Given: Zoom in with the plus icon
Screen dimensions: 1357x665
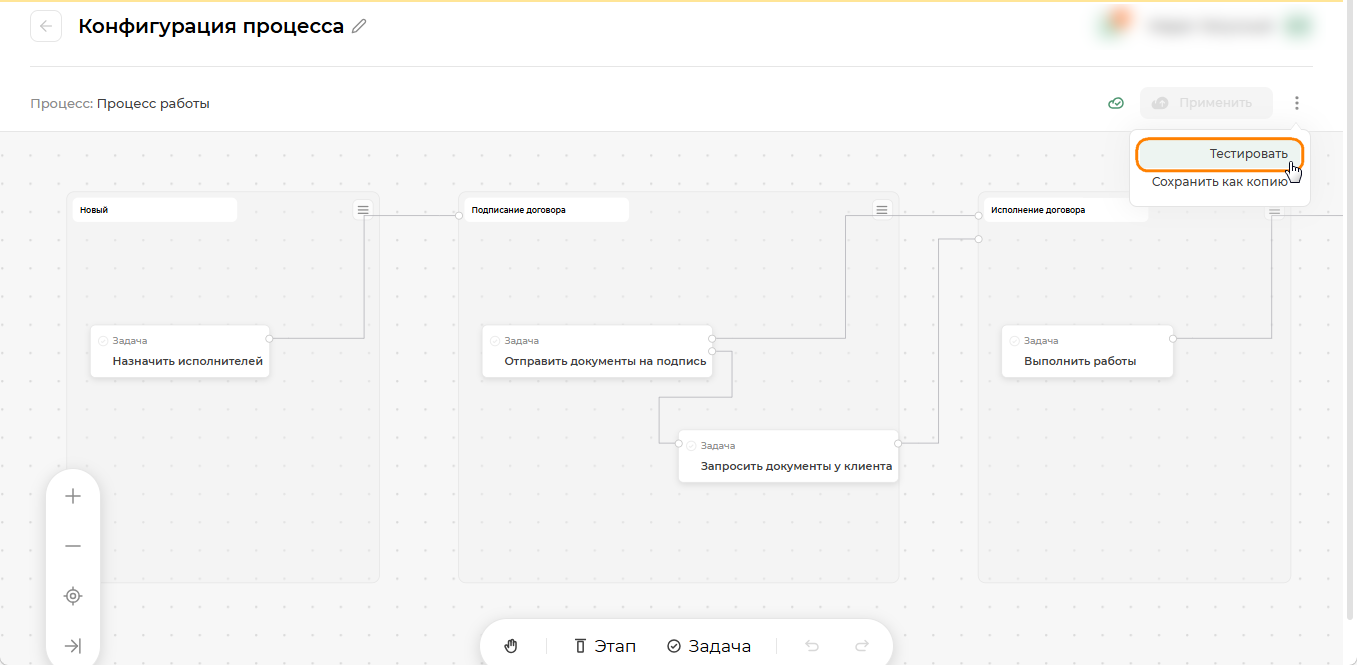Looking at the screenshot, I should click(73, 496).
